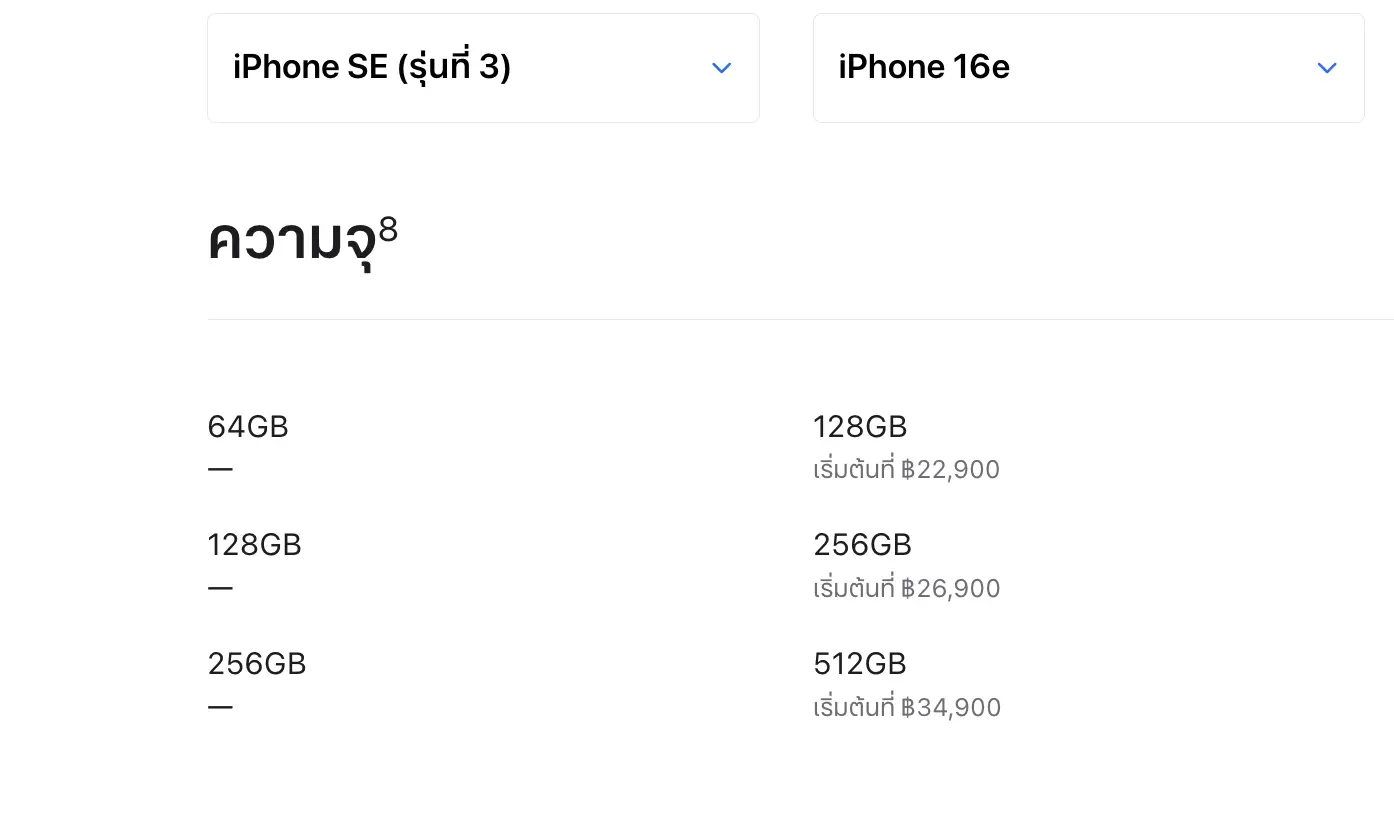Open the iPhone SE (รุ่นที่ 3) model dropdown
Image resolution: width=1394 pixels, height=836 pixels.
[x=482, y=68]
